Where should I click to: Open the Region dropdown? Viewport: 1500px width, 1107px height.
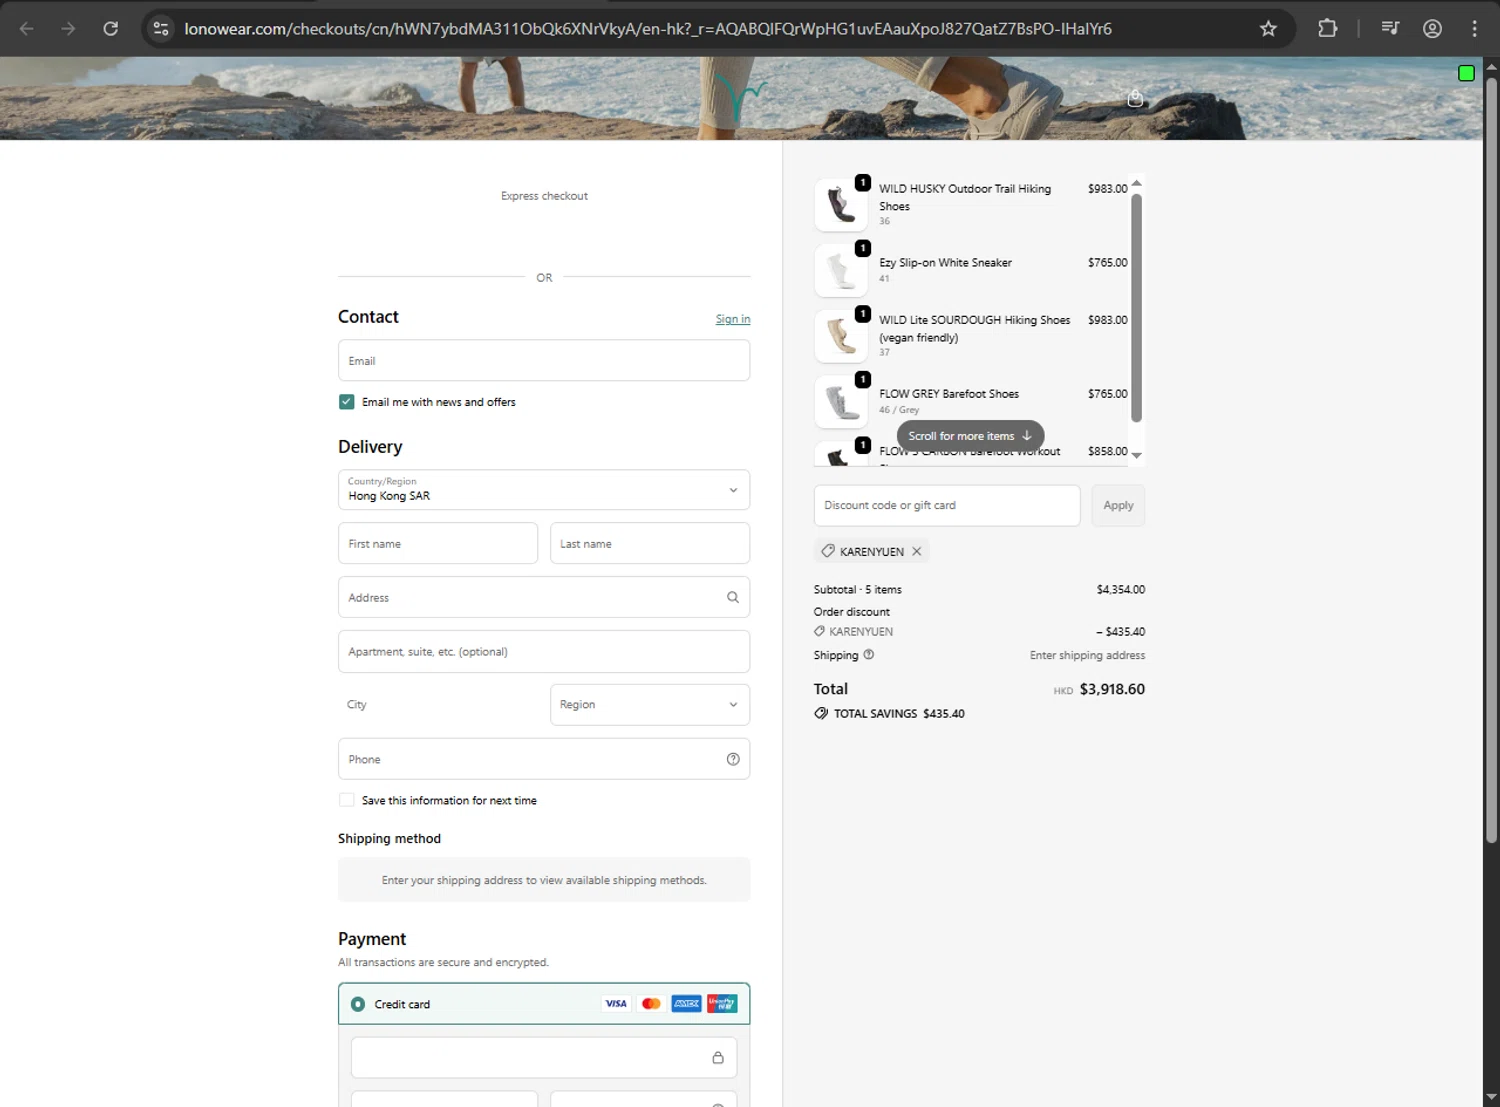[x=650, y=705]
